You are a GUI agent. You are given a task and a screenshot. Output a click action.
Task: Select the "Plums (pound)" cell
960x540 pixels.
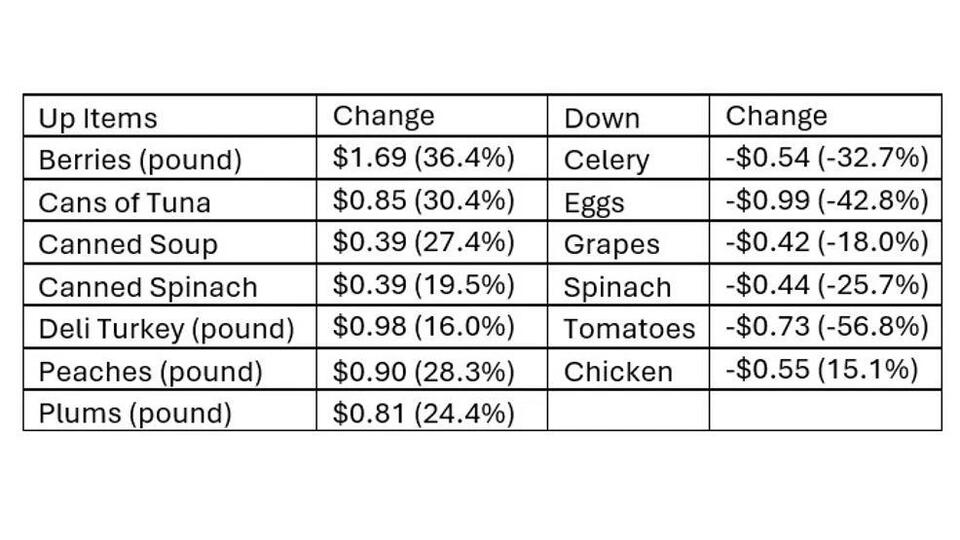click(135, 413)
